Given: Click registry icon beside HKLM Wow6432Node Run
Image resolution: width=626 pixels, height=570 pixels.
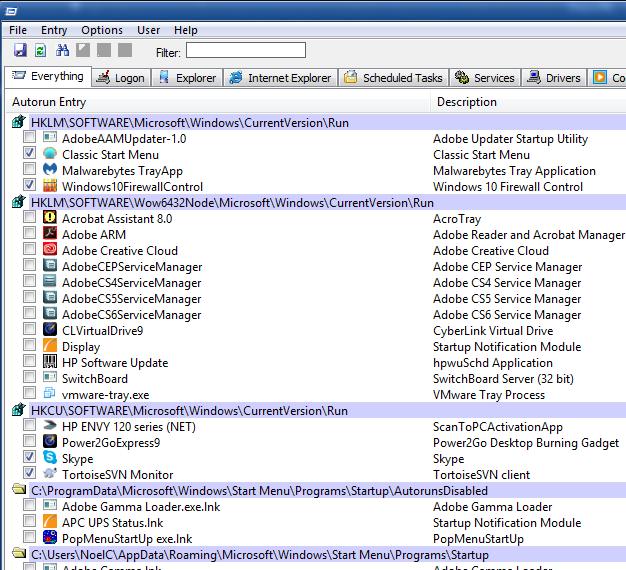Looking at the screenshot, I should point(19,202).
